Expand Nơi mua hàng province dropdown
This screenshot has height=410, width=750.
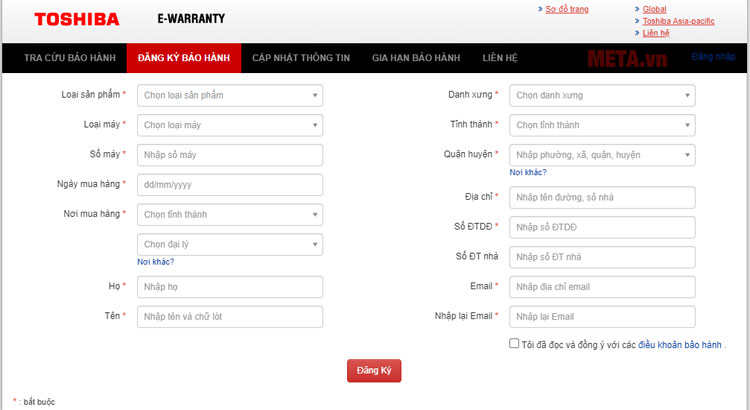(x=230, y=214)
